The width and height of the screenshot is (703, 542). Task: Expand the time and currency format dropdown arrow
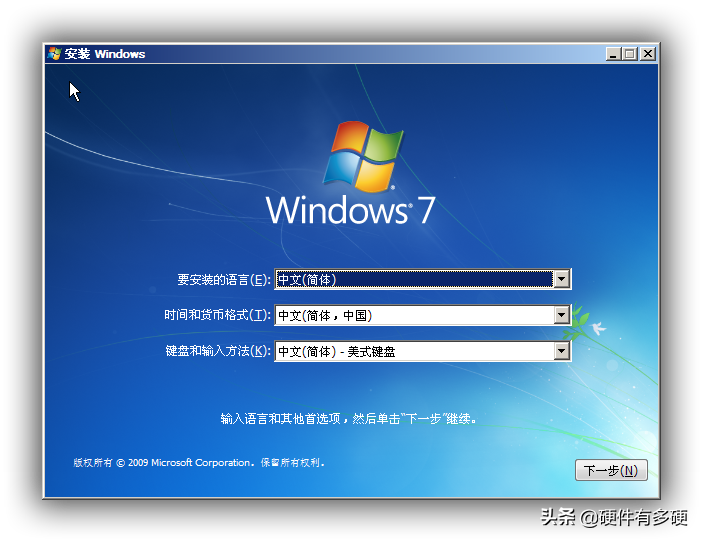(561, 315)
